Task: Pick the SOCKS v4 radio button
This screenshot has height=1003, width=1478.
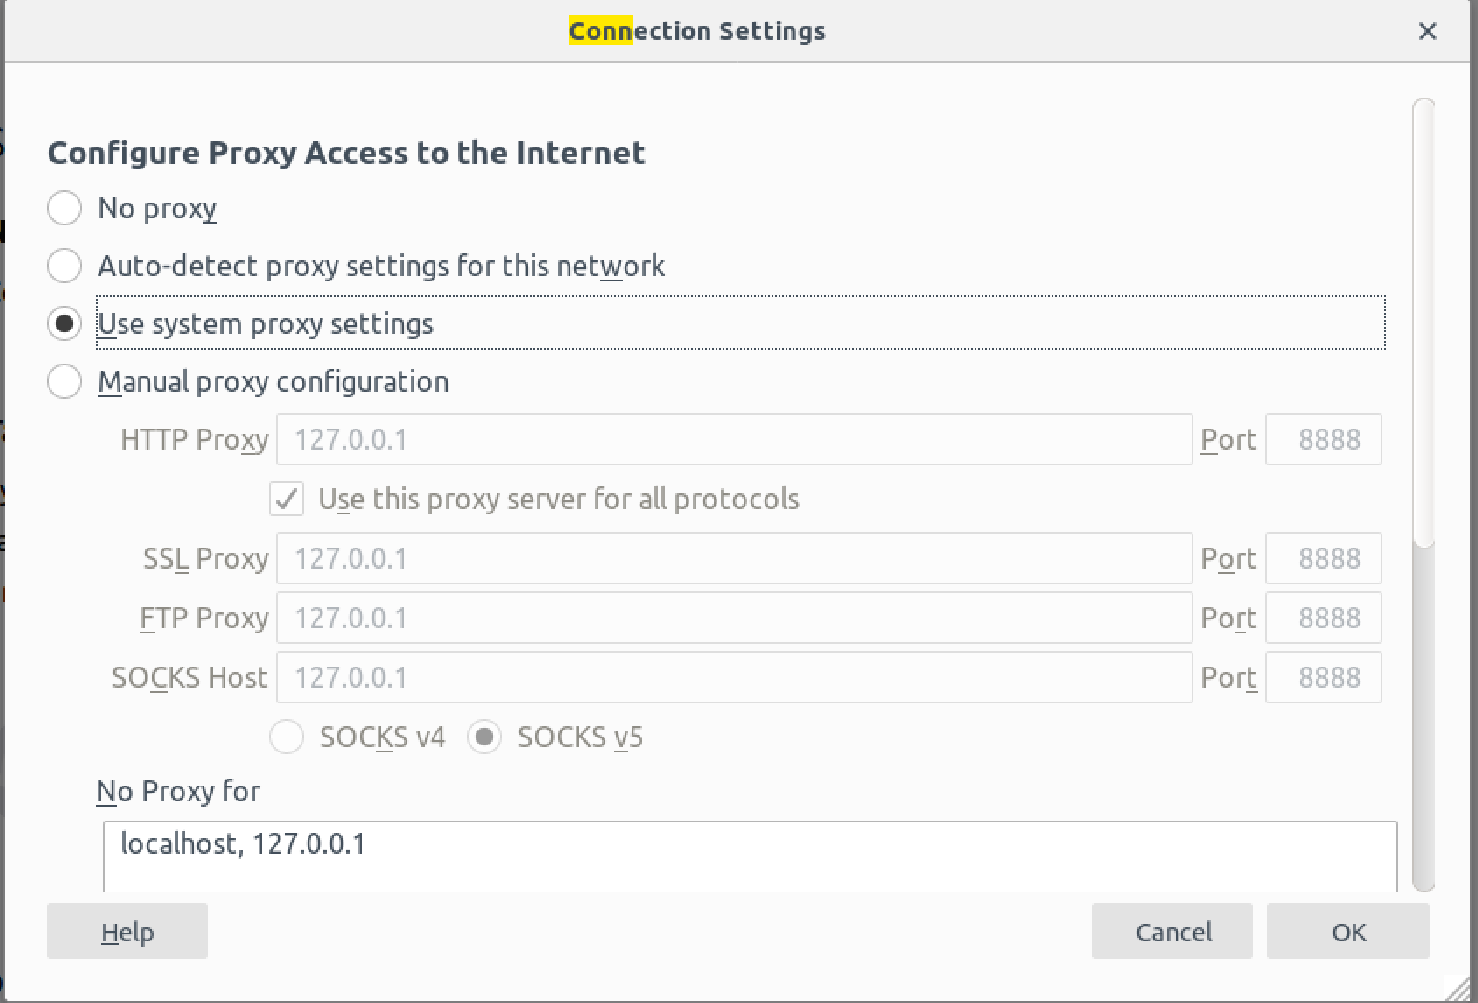Action: 287,738
